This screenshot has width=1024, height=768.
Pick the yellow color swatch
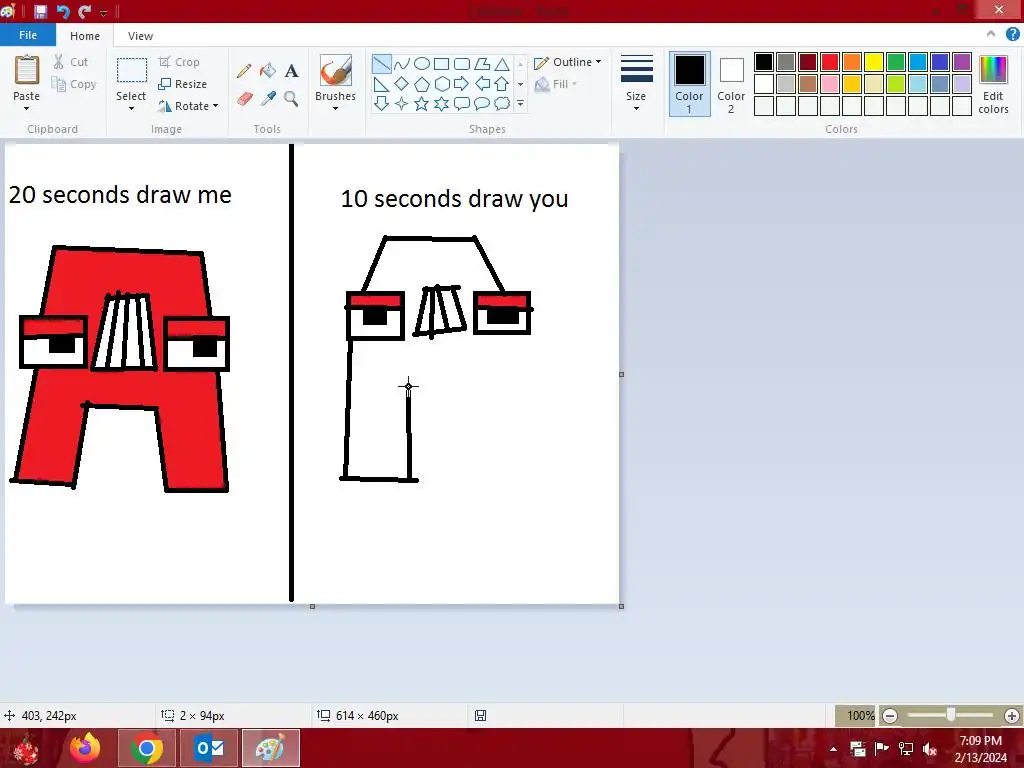874,62
